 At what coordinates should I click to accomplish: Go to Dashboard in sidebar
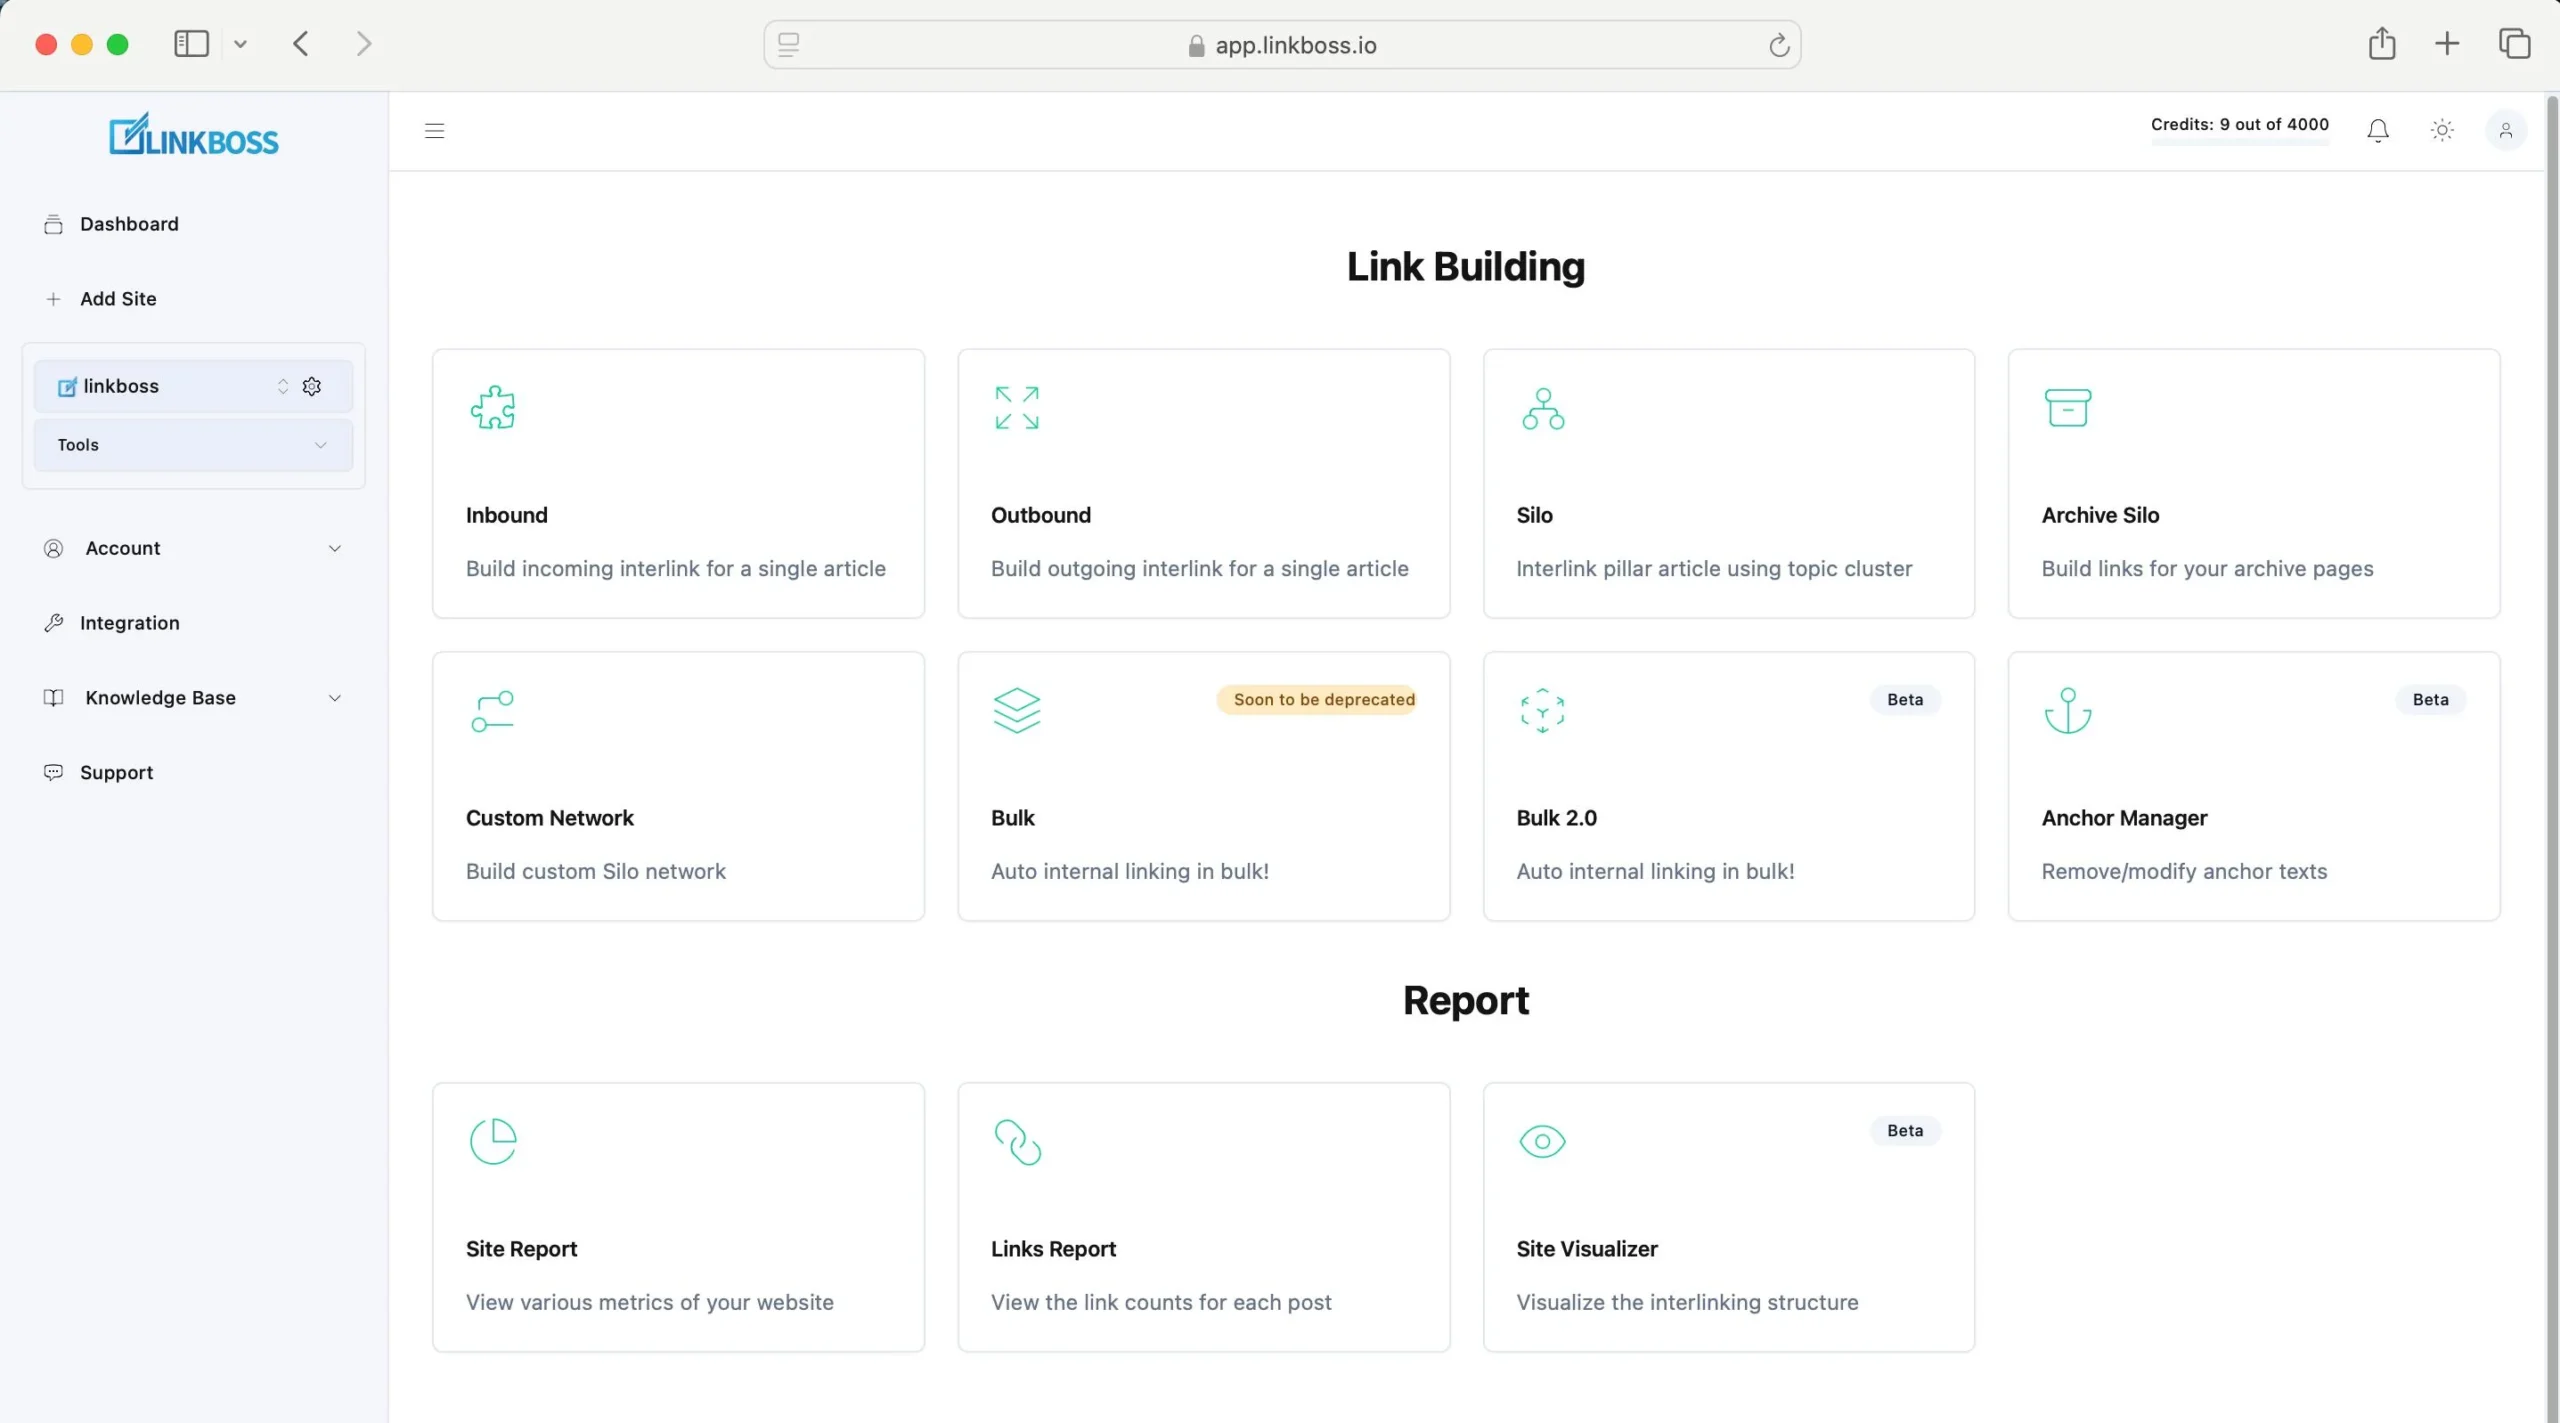pos(129,224)
